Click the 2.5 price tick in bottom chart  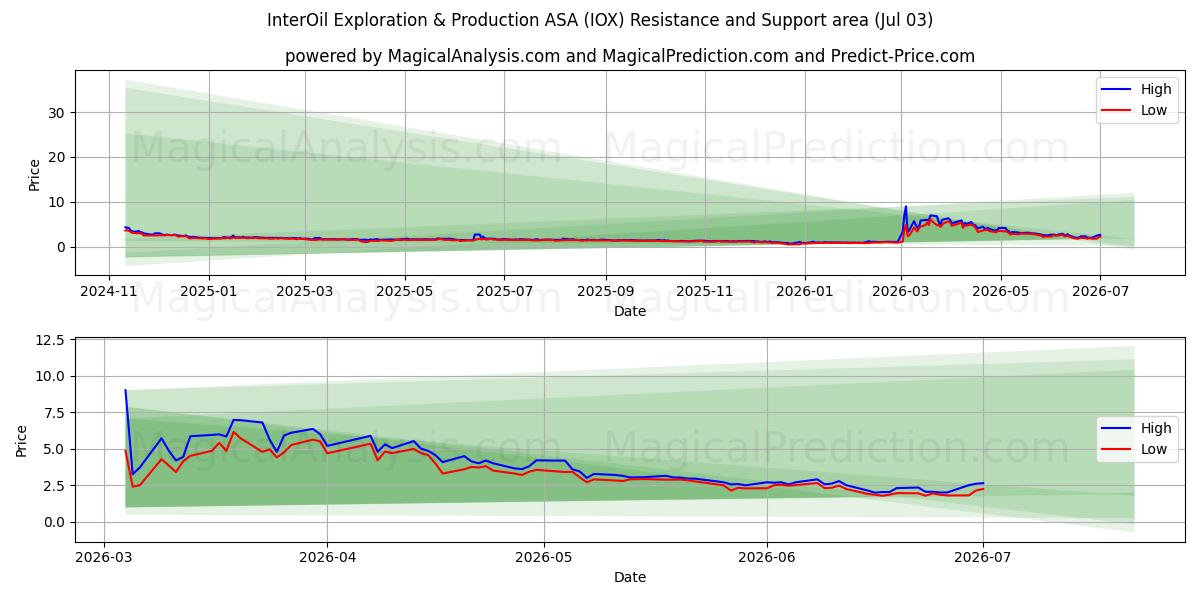(x=55, y=486)
